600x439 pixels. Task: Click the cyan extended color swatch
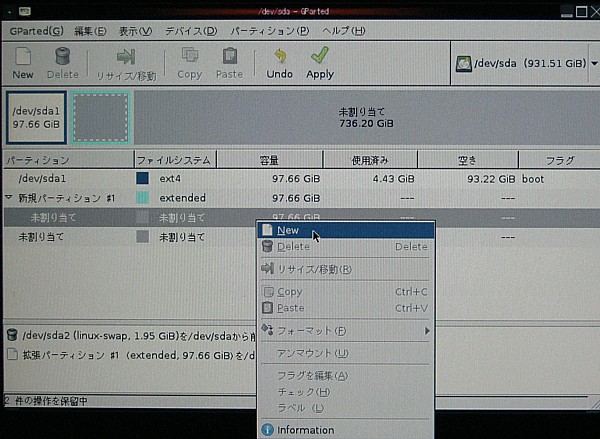(x=142, y=198)
